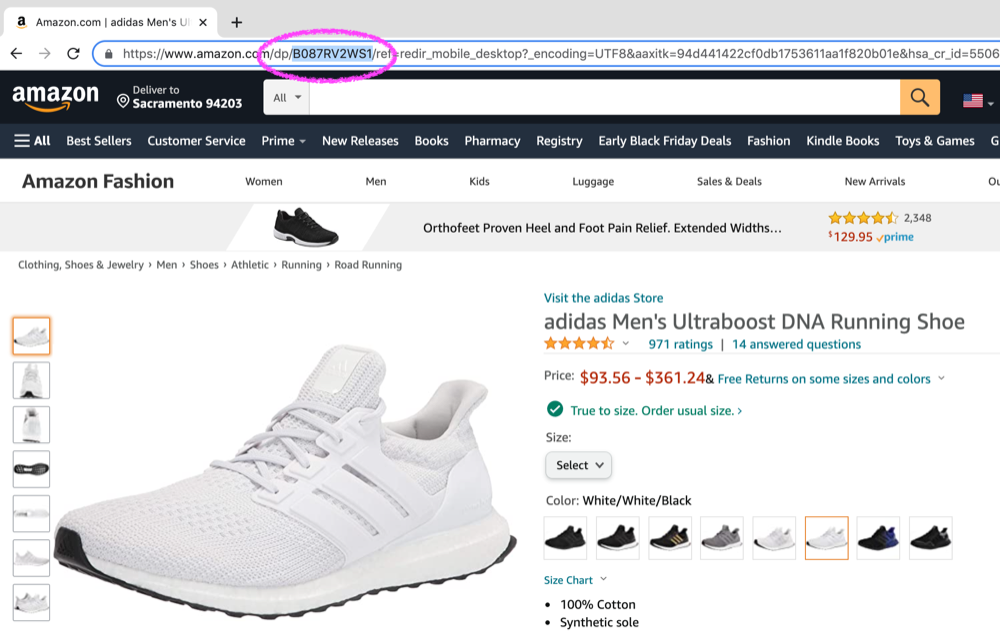
Task: Open Customer Service in navigation bar
Action: click(x=196, y=141)
